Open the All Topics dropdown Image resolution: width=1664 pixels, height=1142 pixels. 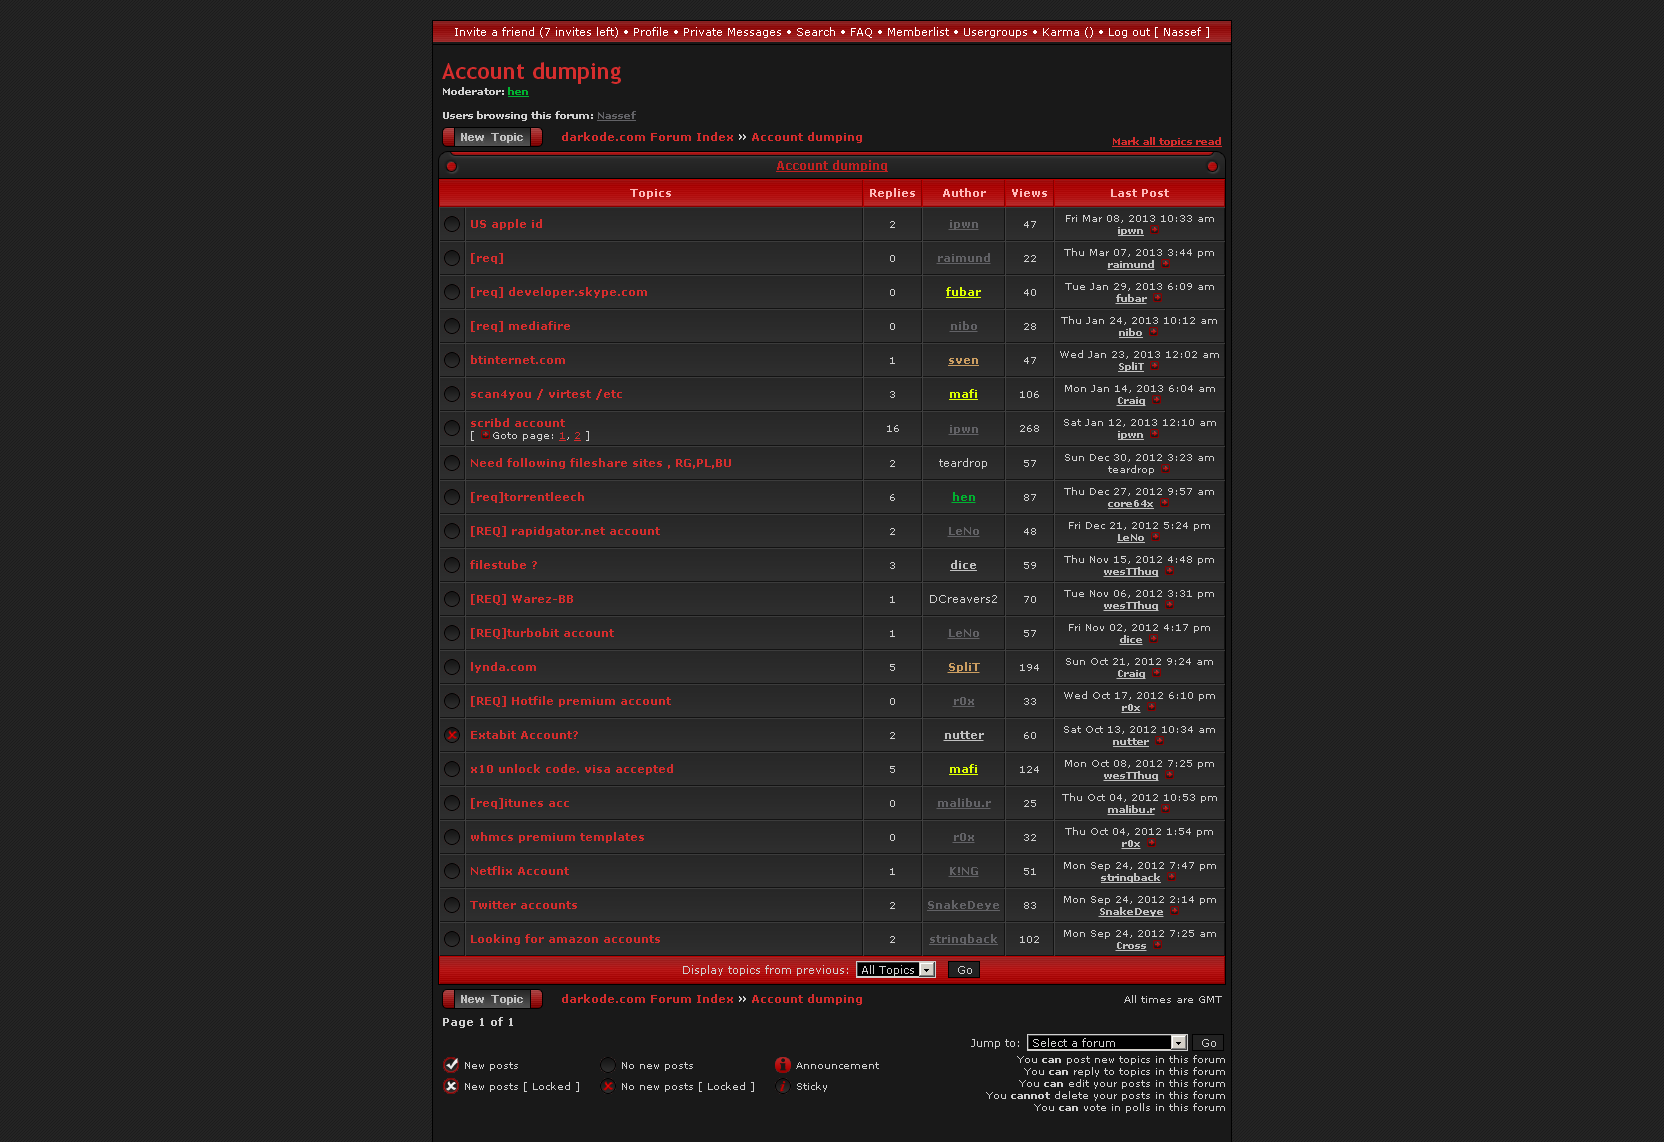coord(895,970)
